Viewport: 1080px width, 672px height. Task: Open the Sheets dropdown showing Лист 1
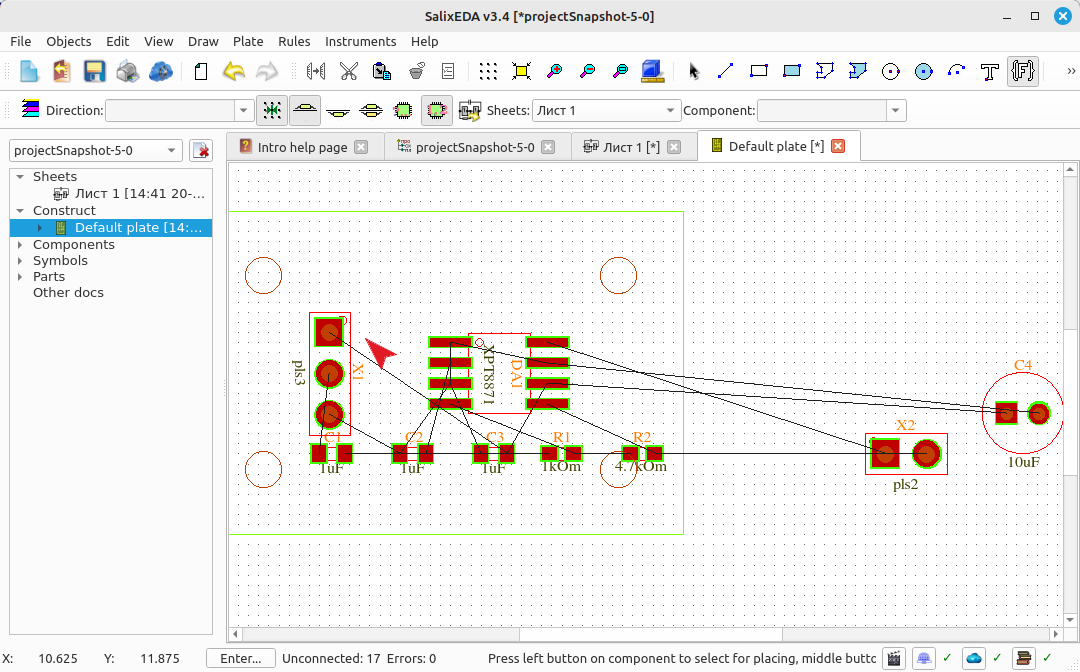tap(606, 110)
